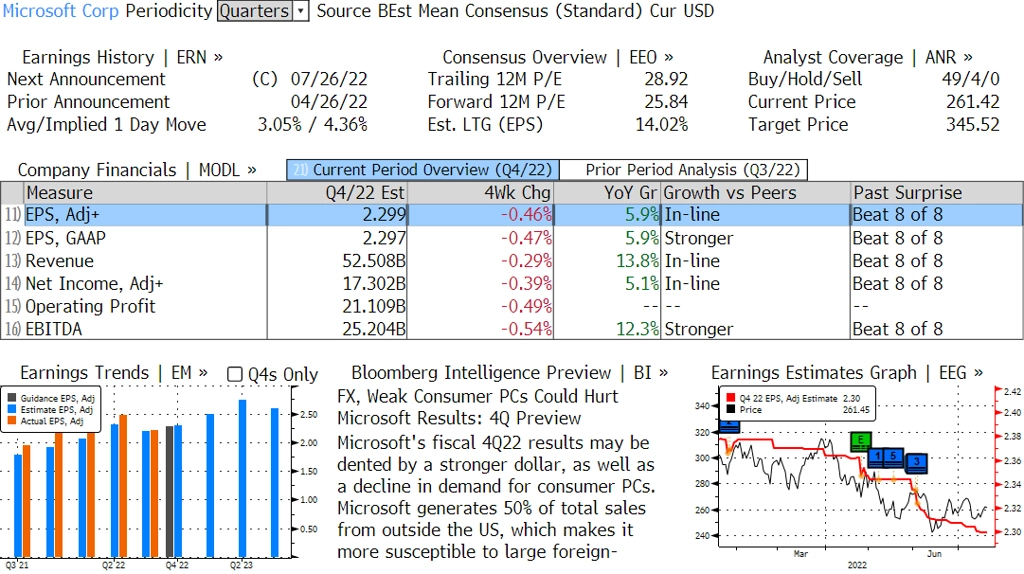This screenshot has width=1024, height=574.
Task: Click the 4Wk Chg column header
Action: pyautogui.click(x=480, y=193)
